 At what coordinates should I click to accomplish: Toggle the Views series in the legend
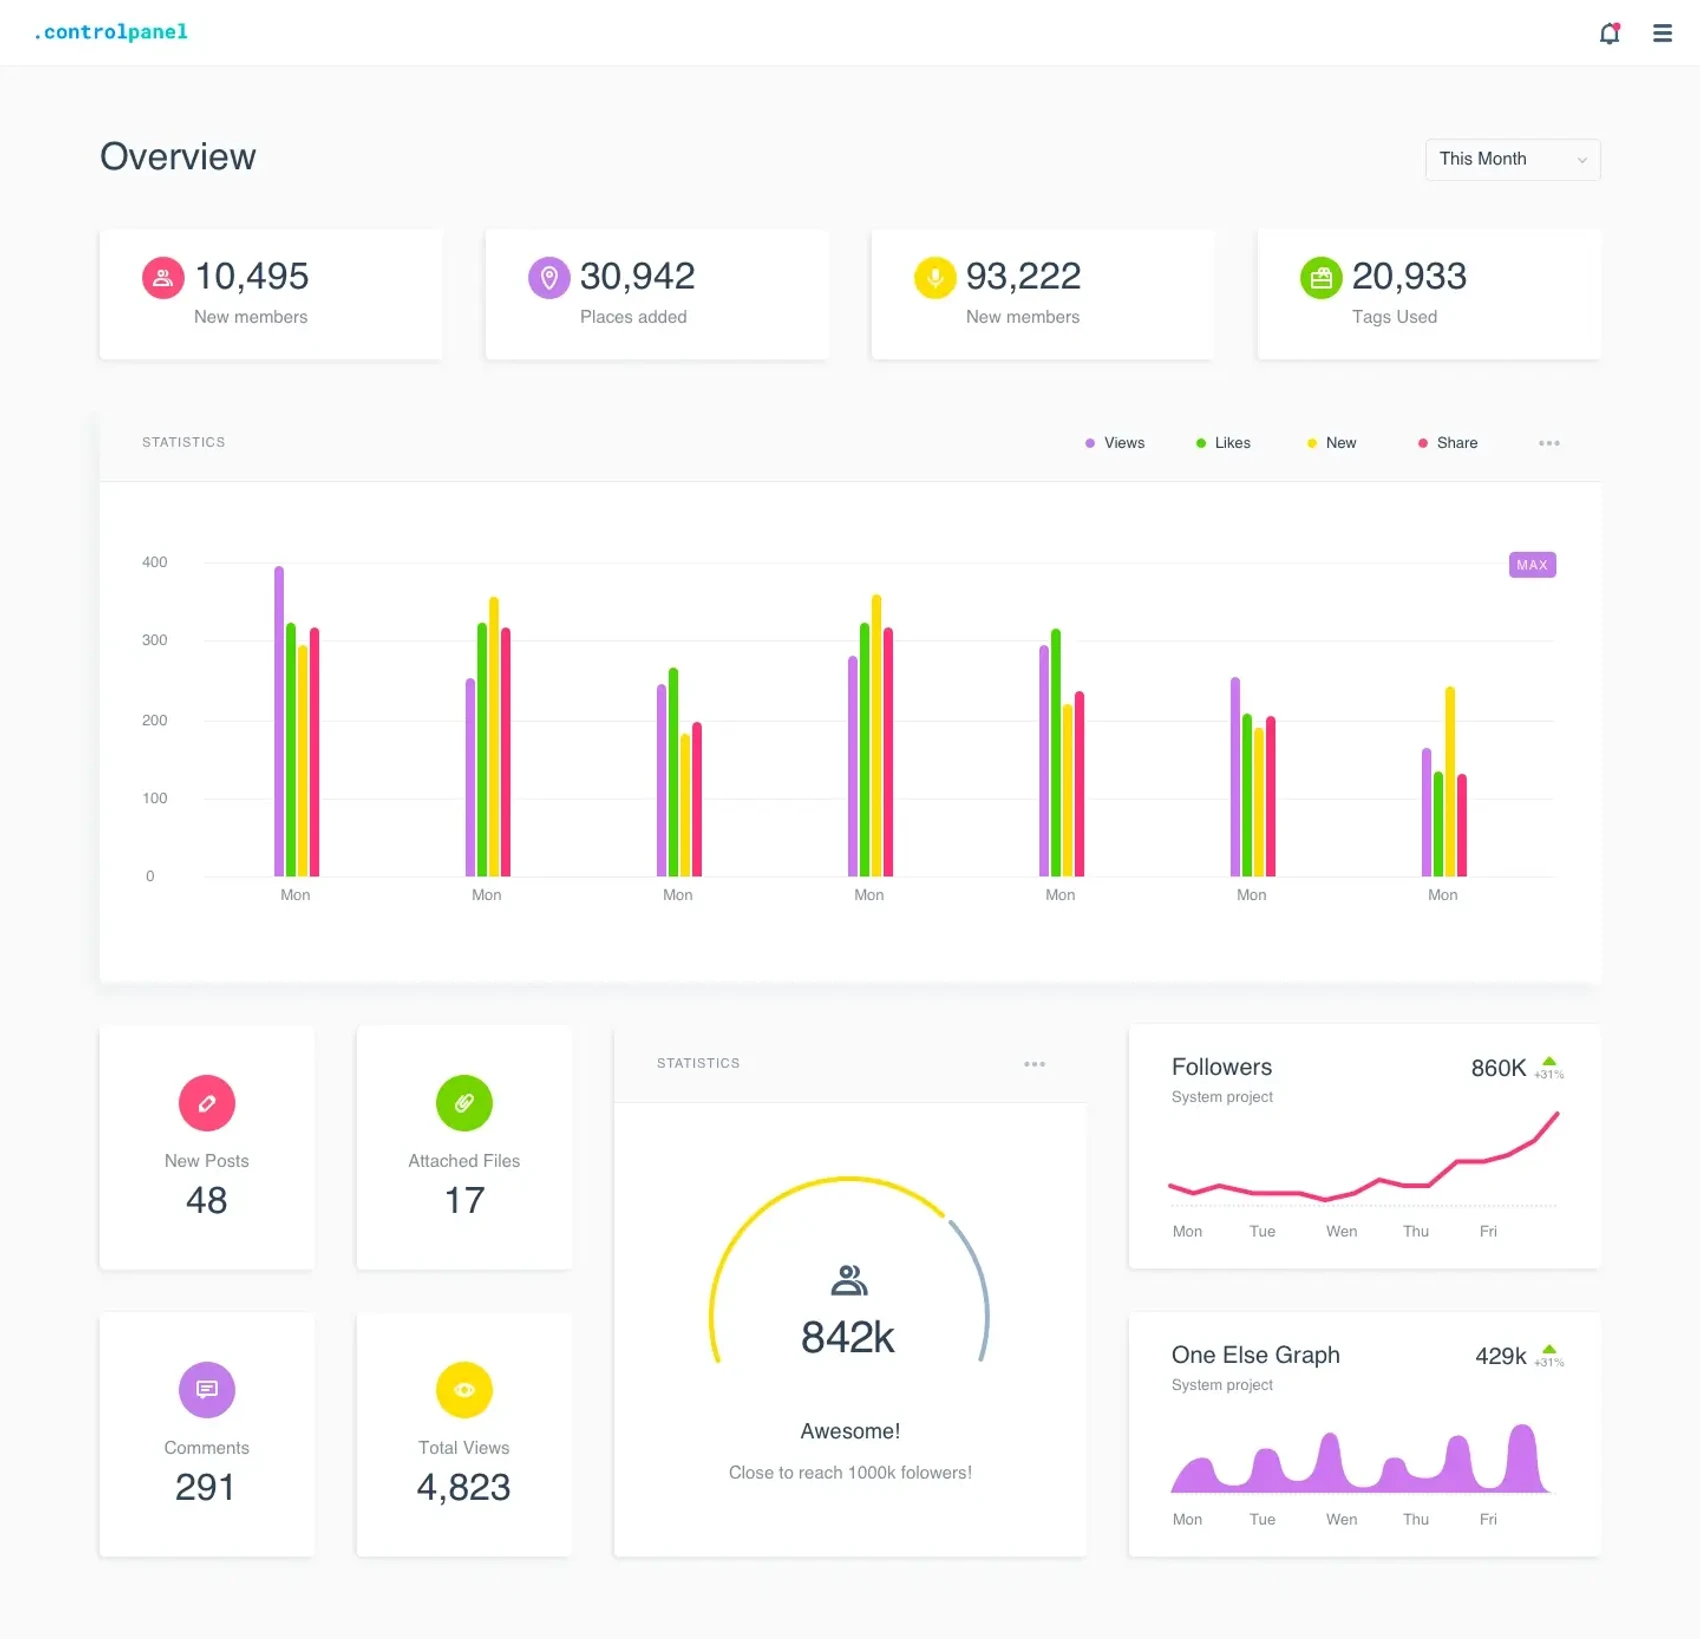click(1114, 443)
